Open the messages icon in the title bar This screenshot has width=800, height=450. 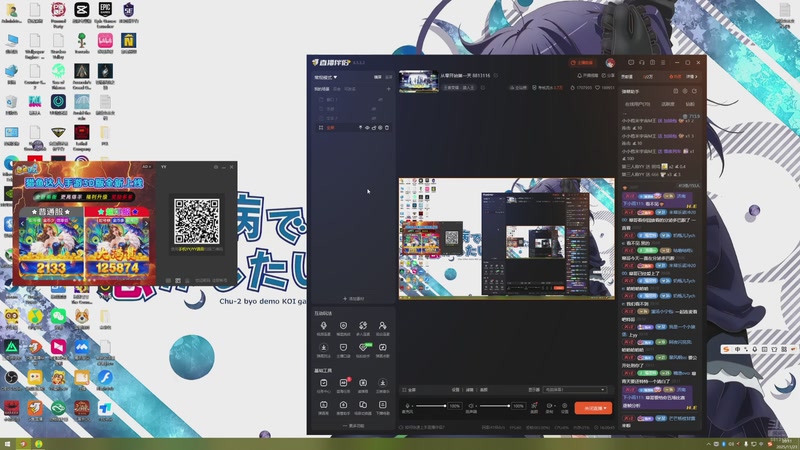631,63
